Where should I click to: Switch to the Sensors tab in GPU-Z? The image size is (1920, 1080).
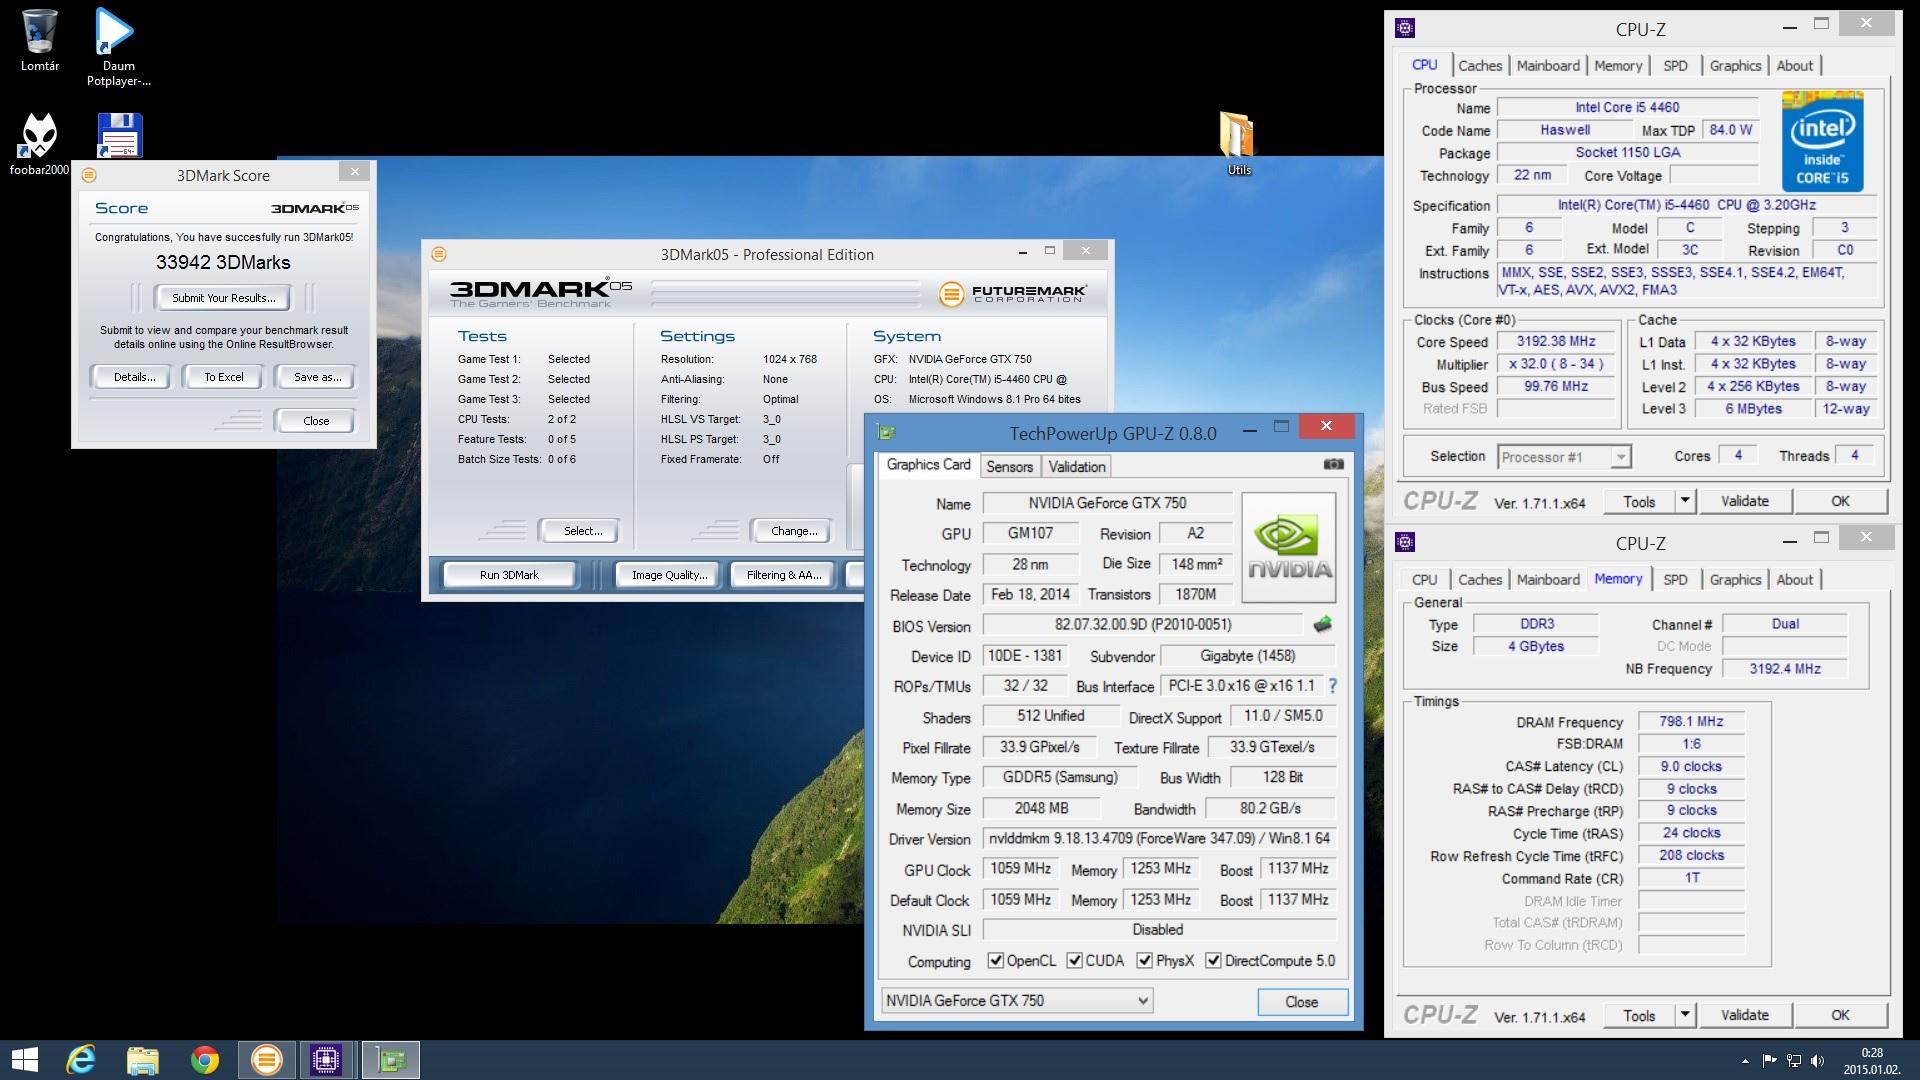click(x=1009, y=467)
